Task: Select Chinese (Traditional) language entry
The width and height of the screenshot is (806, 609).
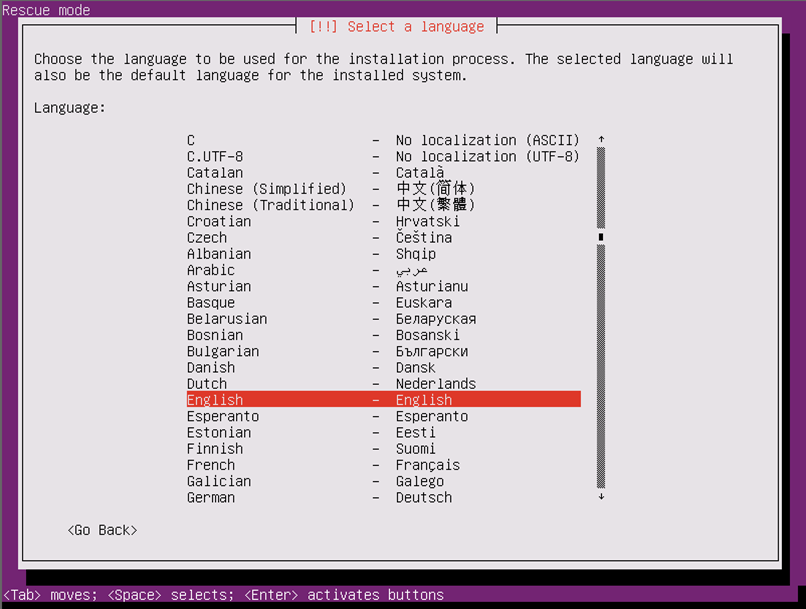Action: coord(383,205)
